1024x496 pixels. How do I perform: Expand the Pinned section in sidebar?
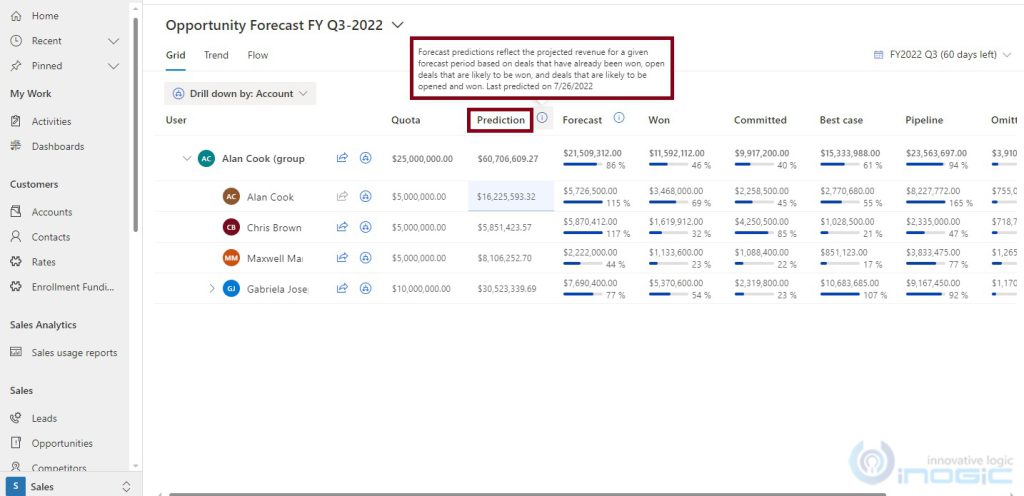coord(113,66)
